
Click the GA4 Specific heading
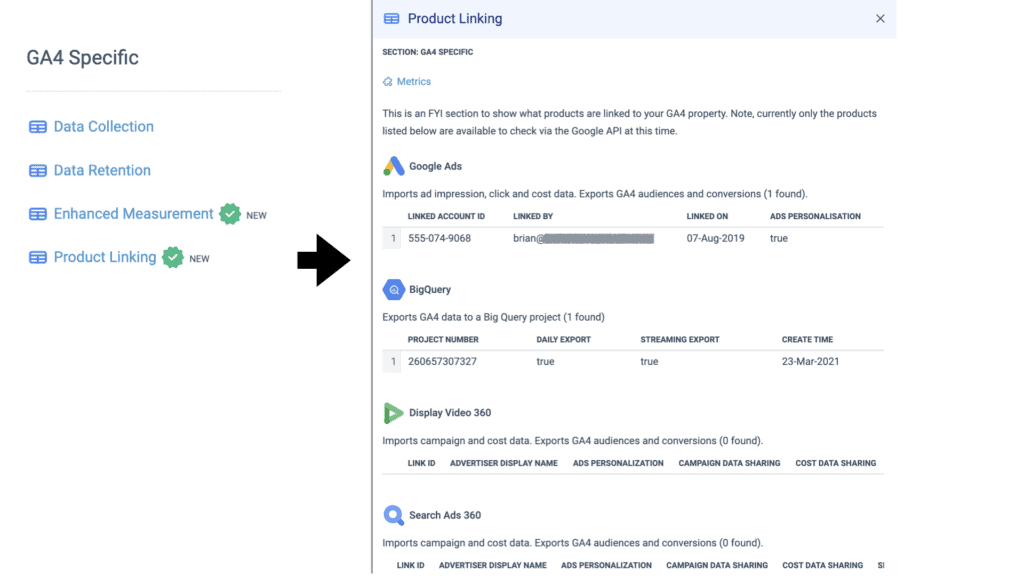click(x=82, y=57)
